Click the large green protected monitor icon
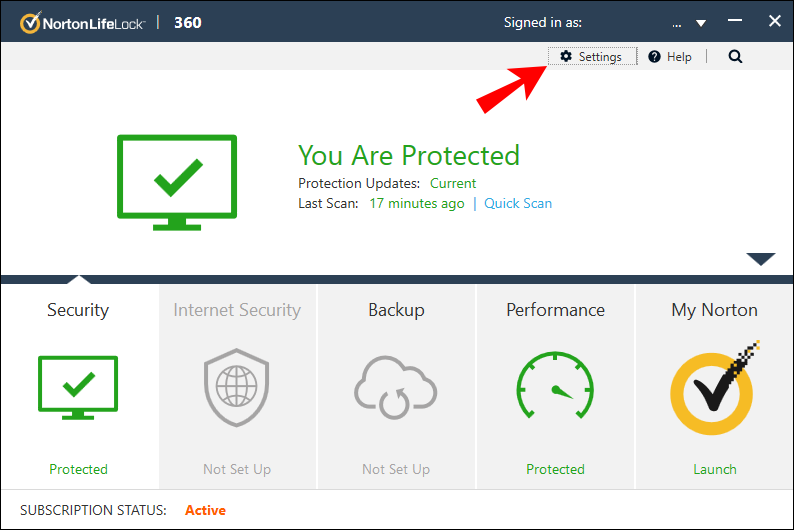The width and height of the screenshot is (794, 530). pyautogui.click(x=177, y=182)
